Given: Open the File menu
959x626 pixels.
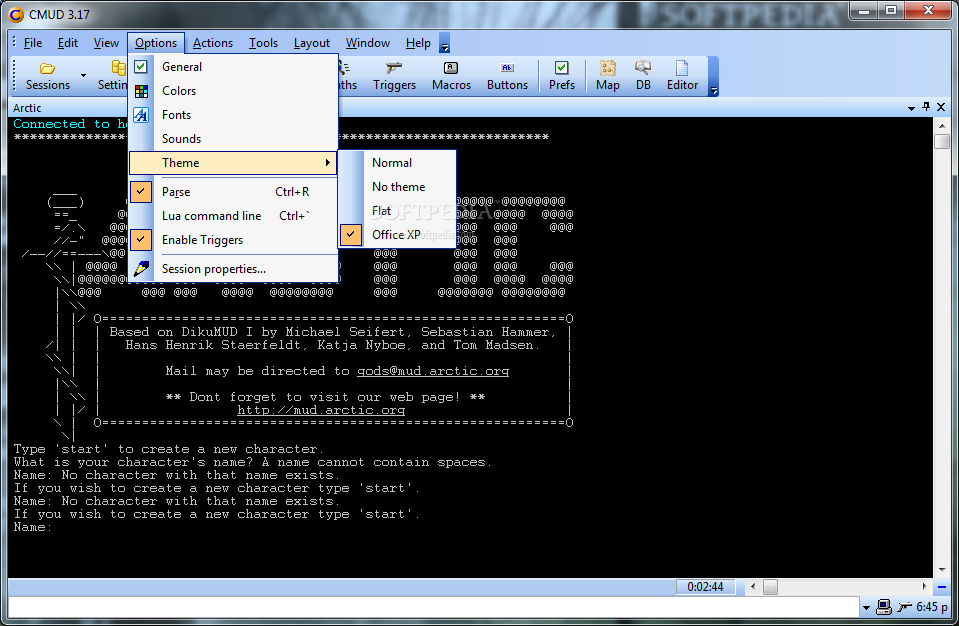Looking at the screenshot, I should tap(33, 43).
